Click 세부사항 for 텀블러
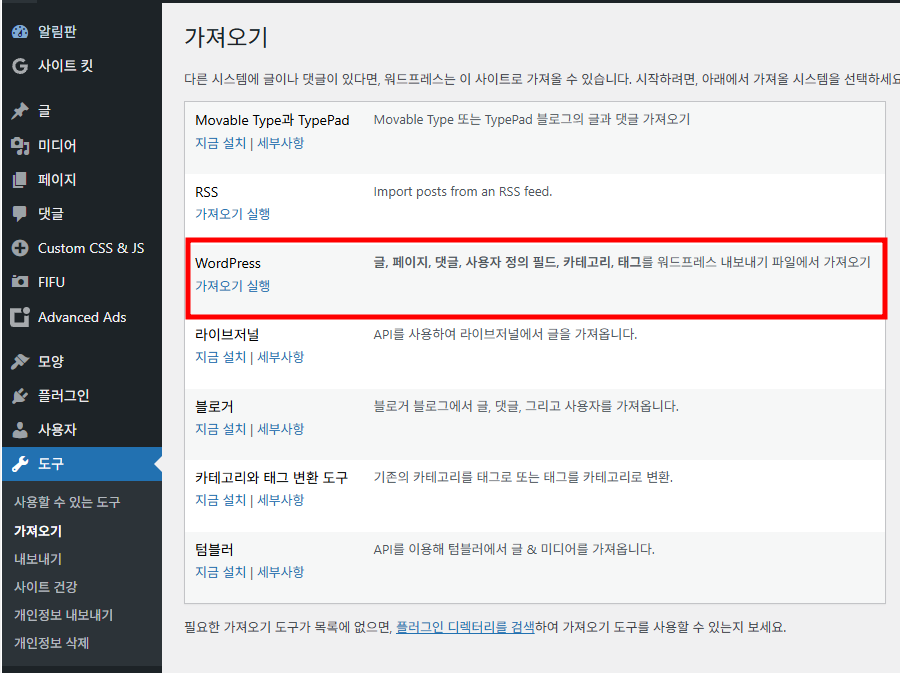The image size is (900, 673). click(x=281, y=572)
